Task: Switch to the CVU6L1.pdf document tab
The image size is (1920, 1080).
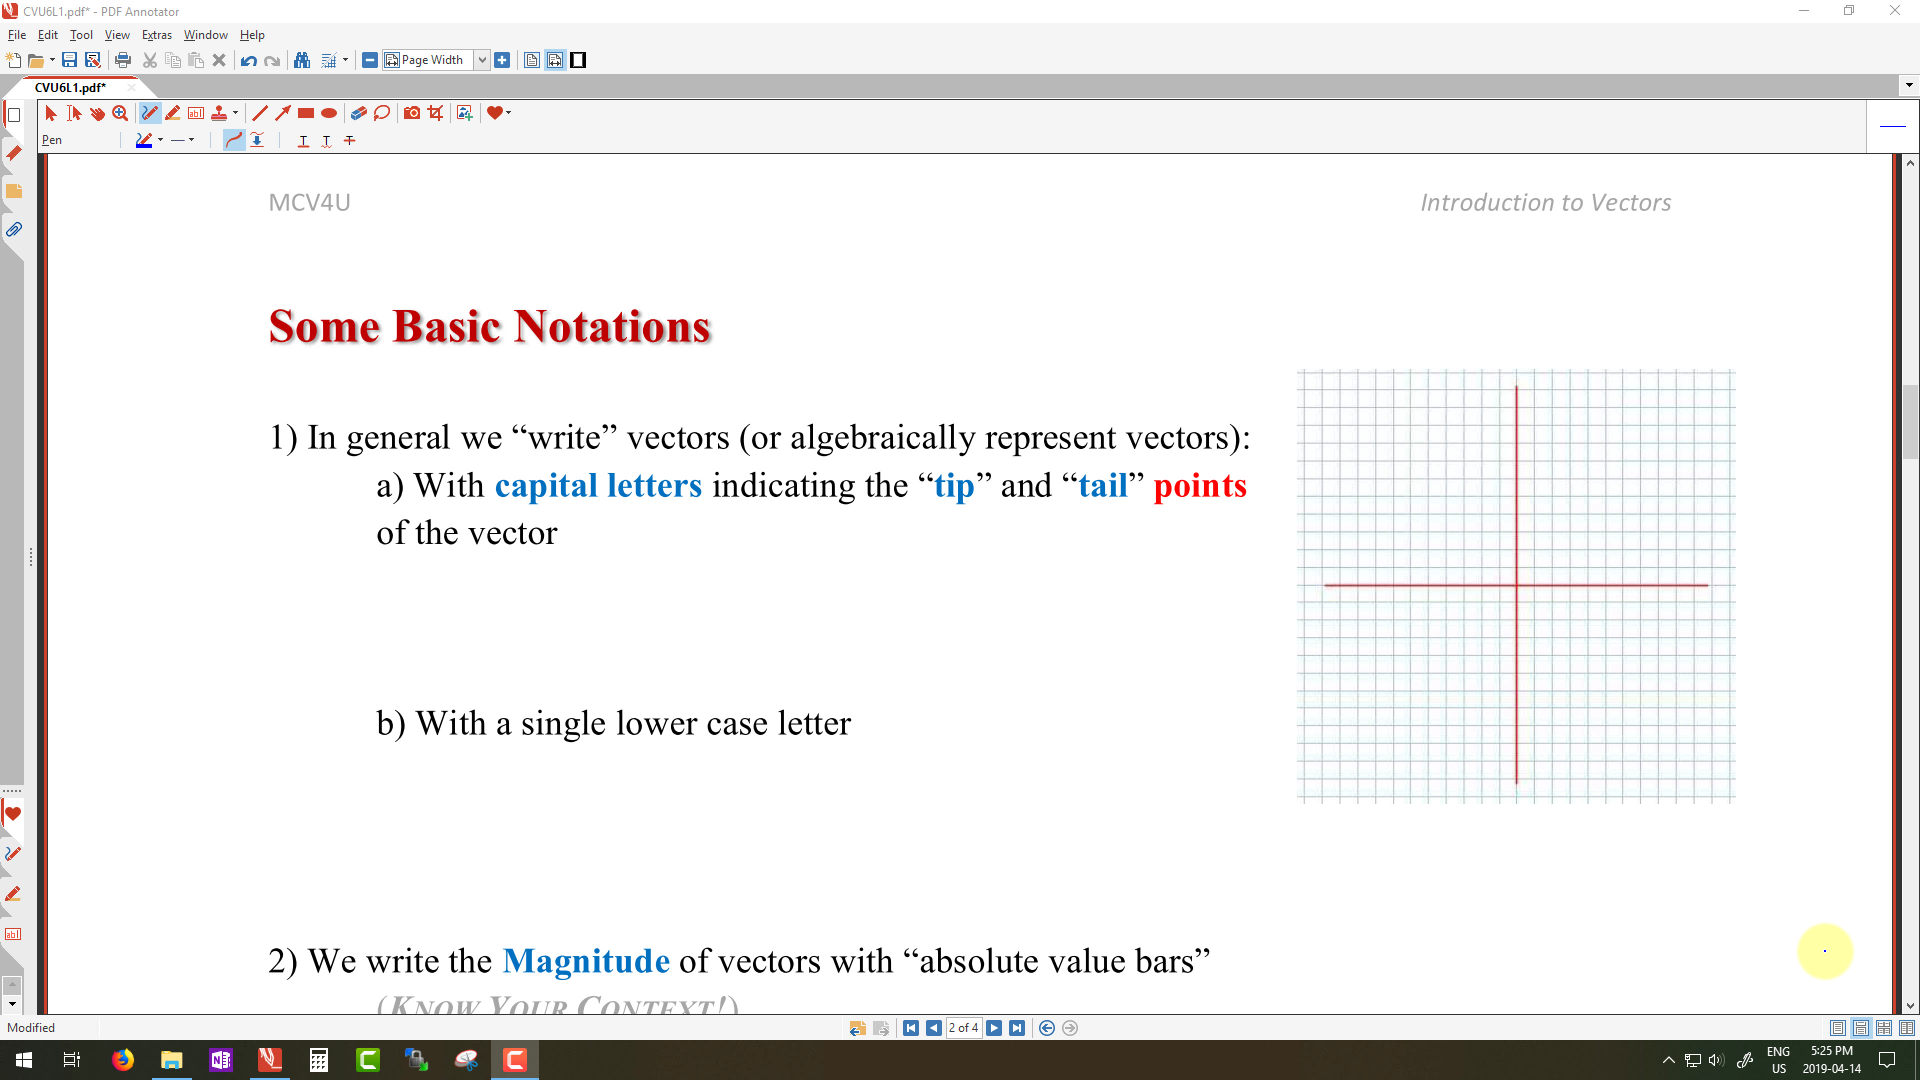Action: pyautogui.click(x=70, y=87)
